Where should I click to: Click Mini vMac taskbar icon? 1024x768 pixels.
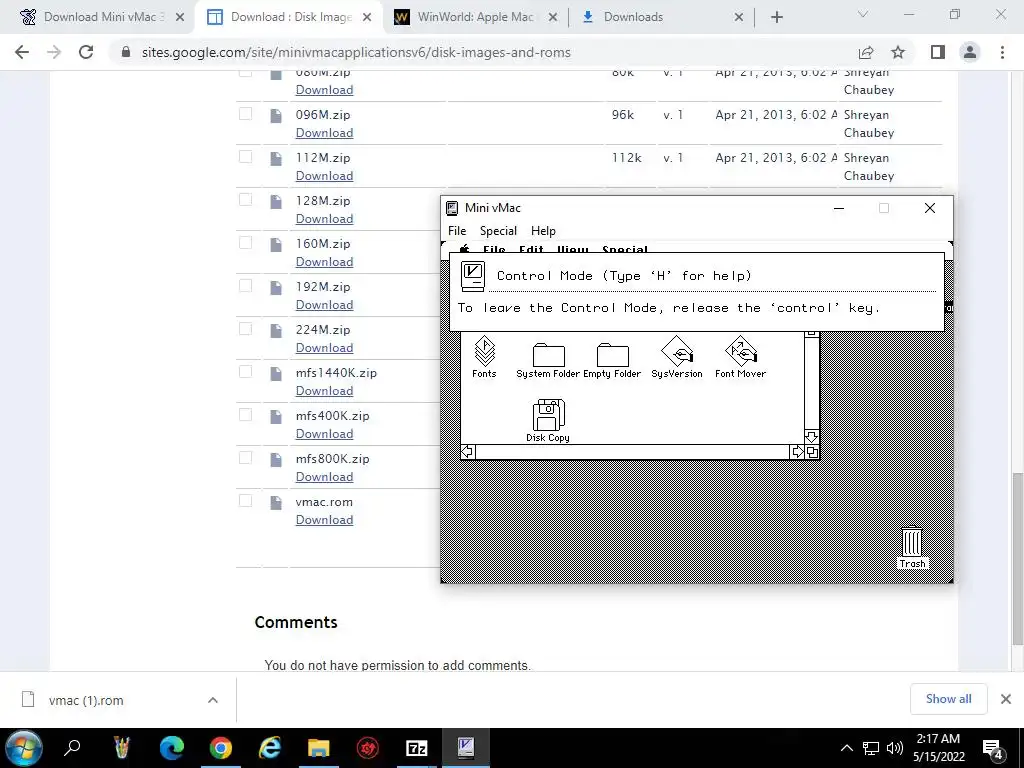[x=466, y=747]
